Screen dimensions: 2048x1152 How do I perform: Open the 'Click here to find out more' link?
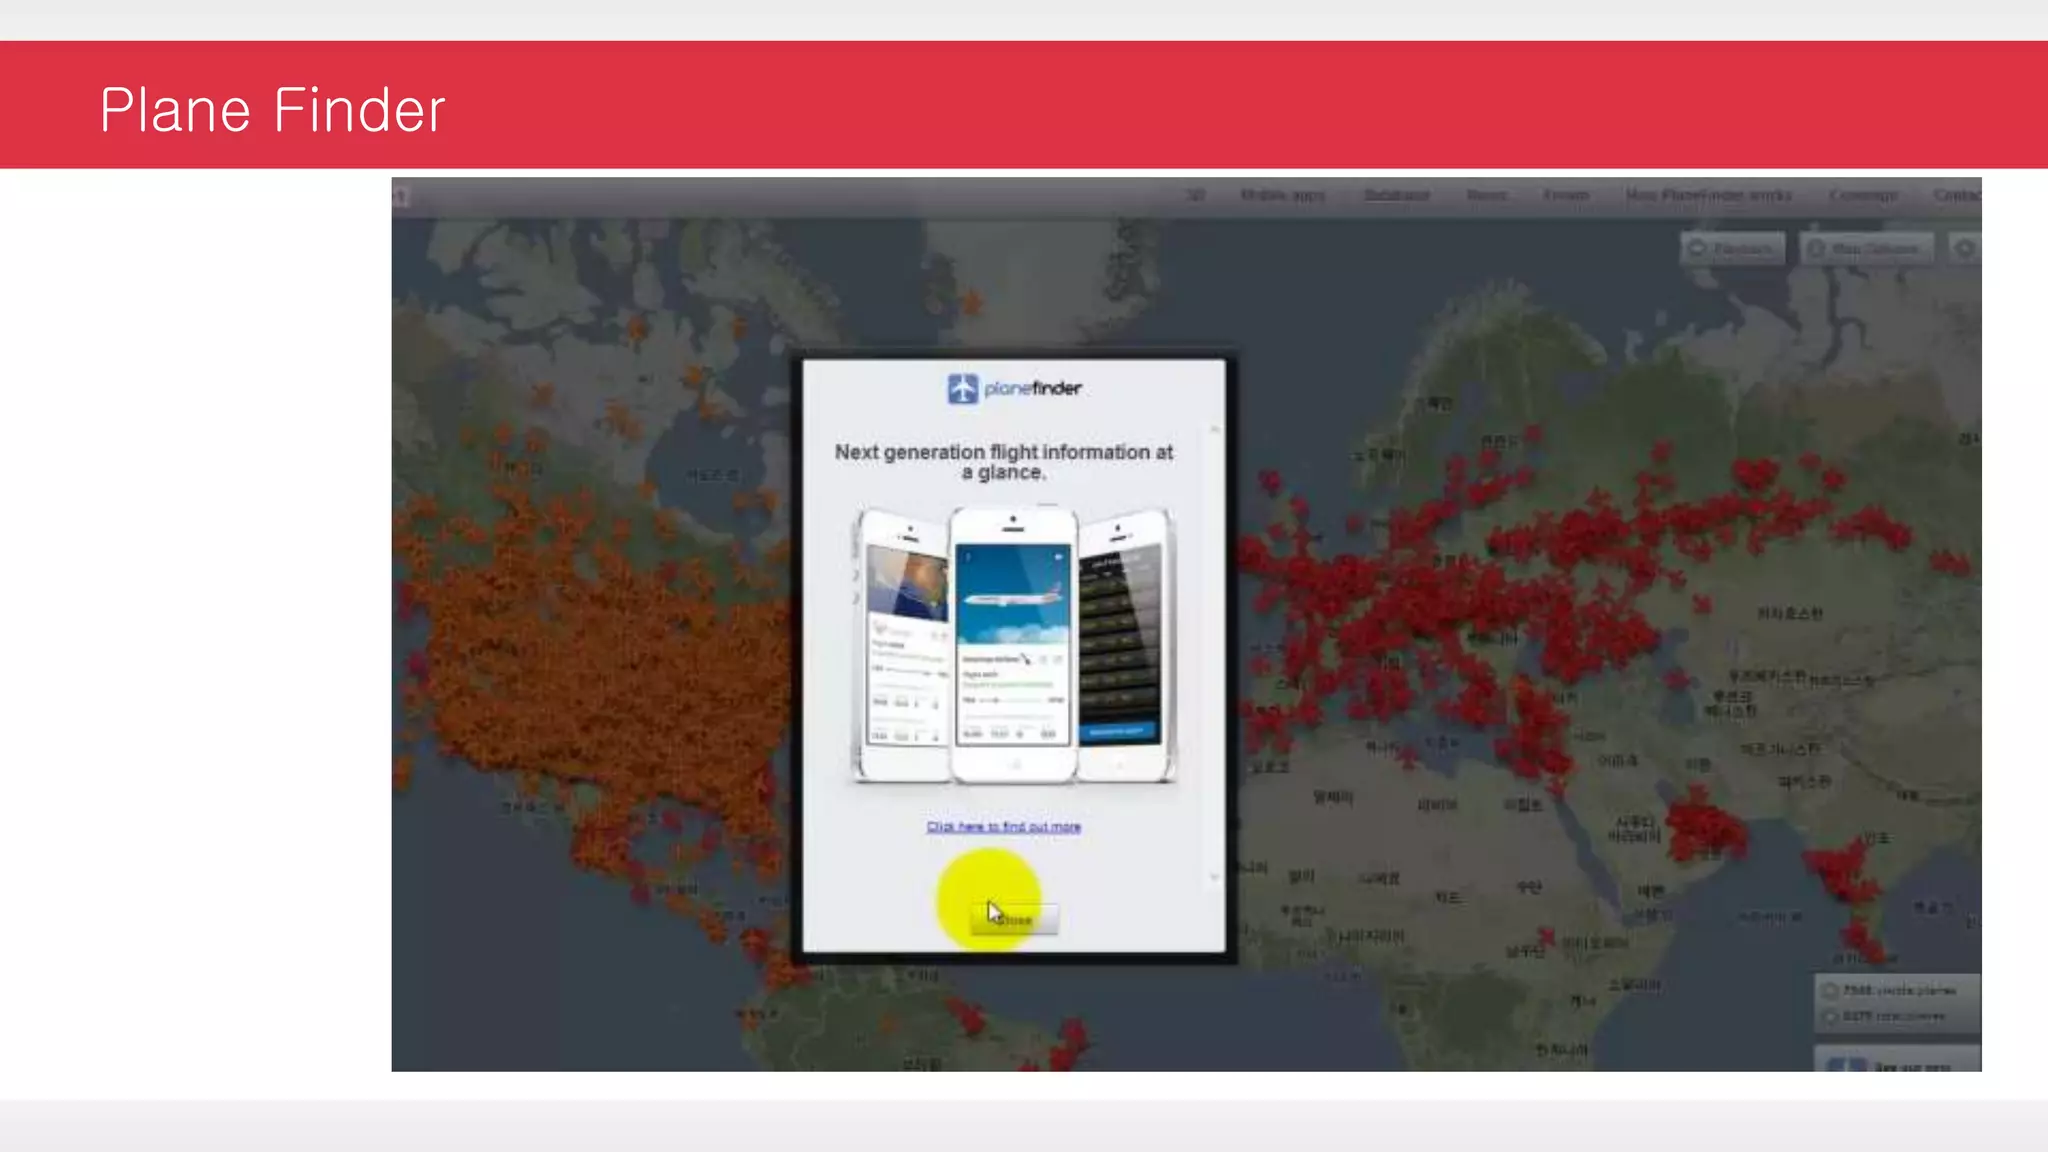tap(1003, 827)
